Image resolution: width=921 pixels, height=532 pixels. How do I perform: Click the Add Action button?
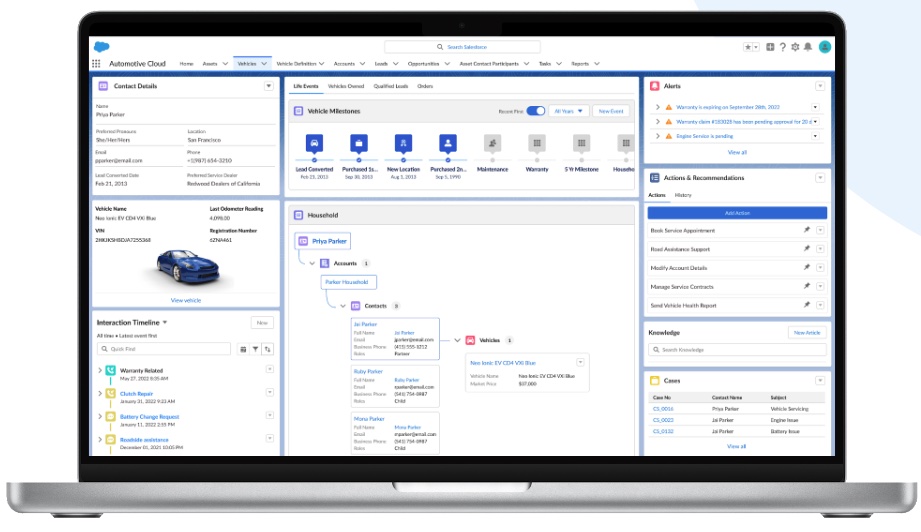coord(737,213)
